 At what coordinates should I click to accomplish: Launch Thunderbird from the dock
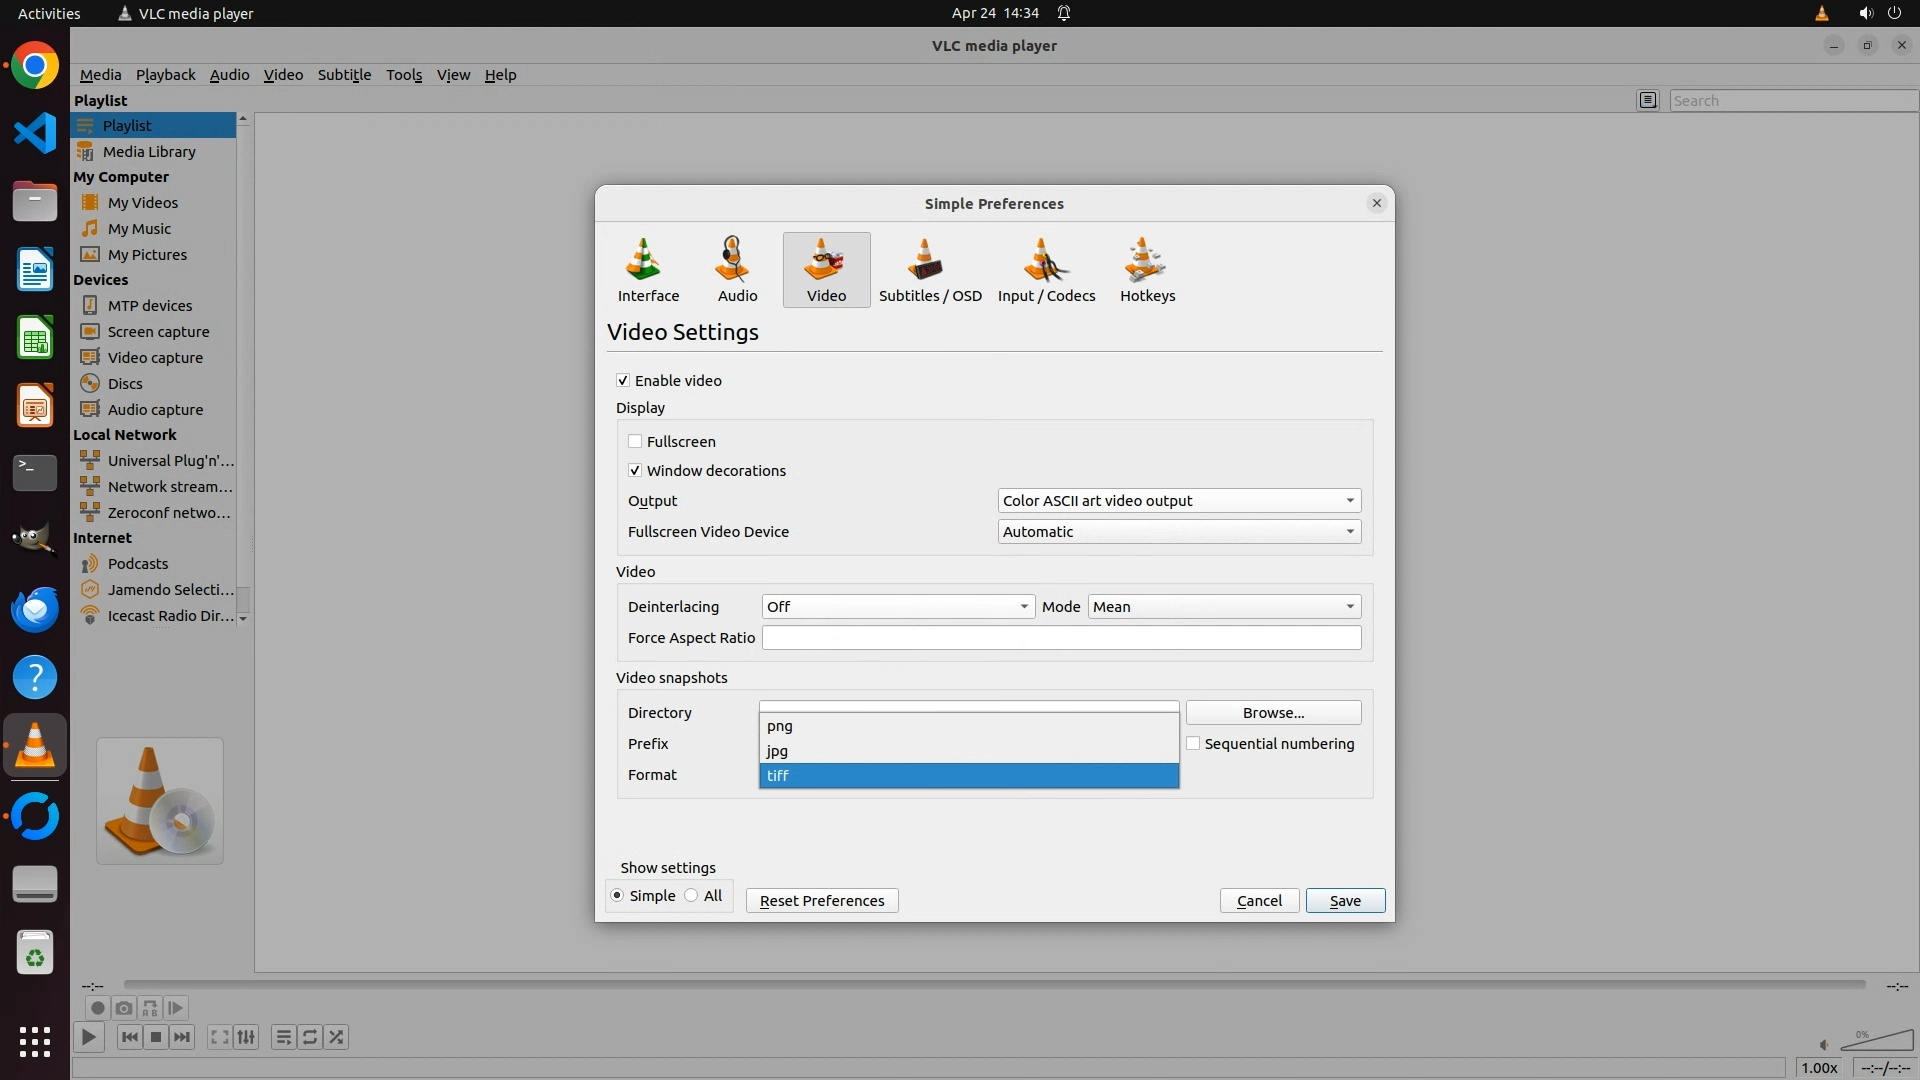[35, 609]
